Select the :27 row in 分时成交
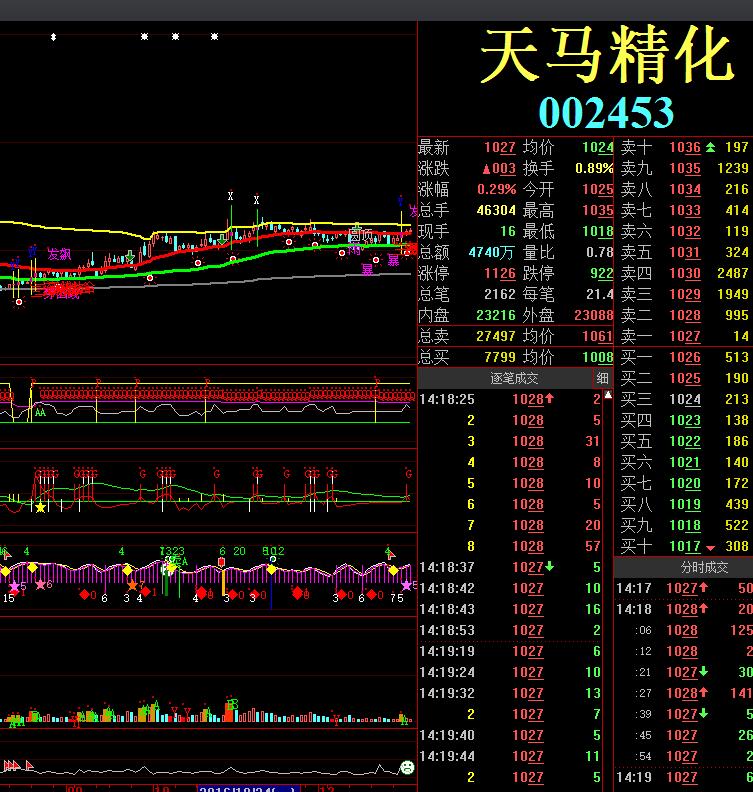 pos(684,694)
